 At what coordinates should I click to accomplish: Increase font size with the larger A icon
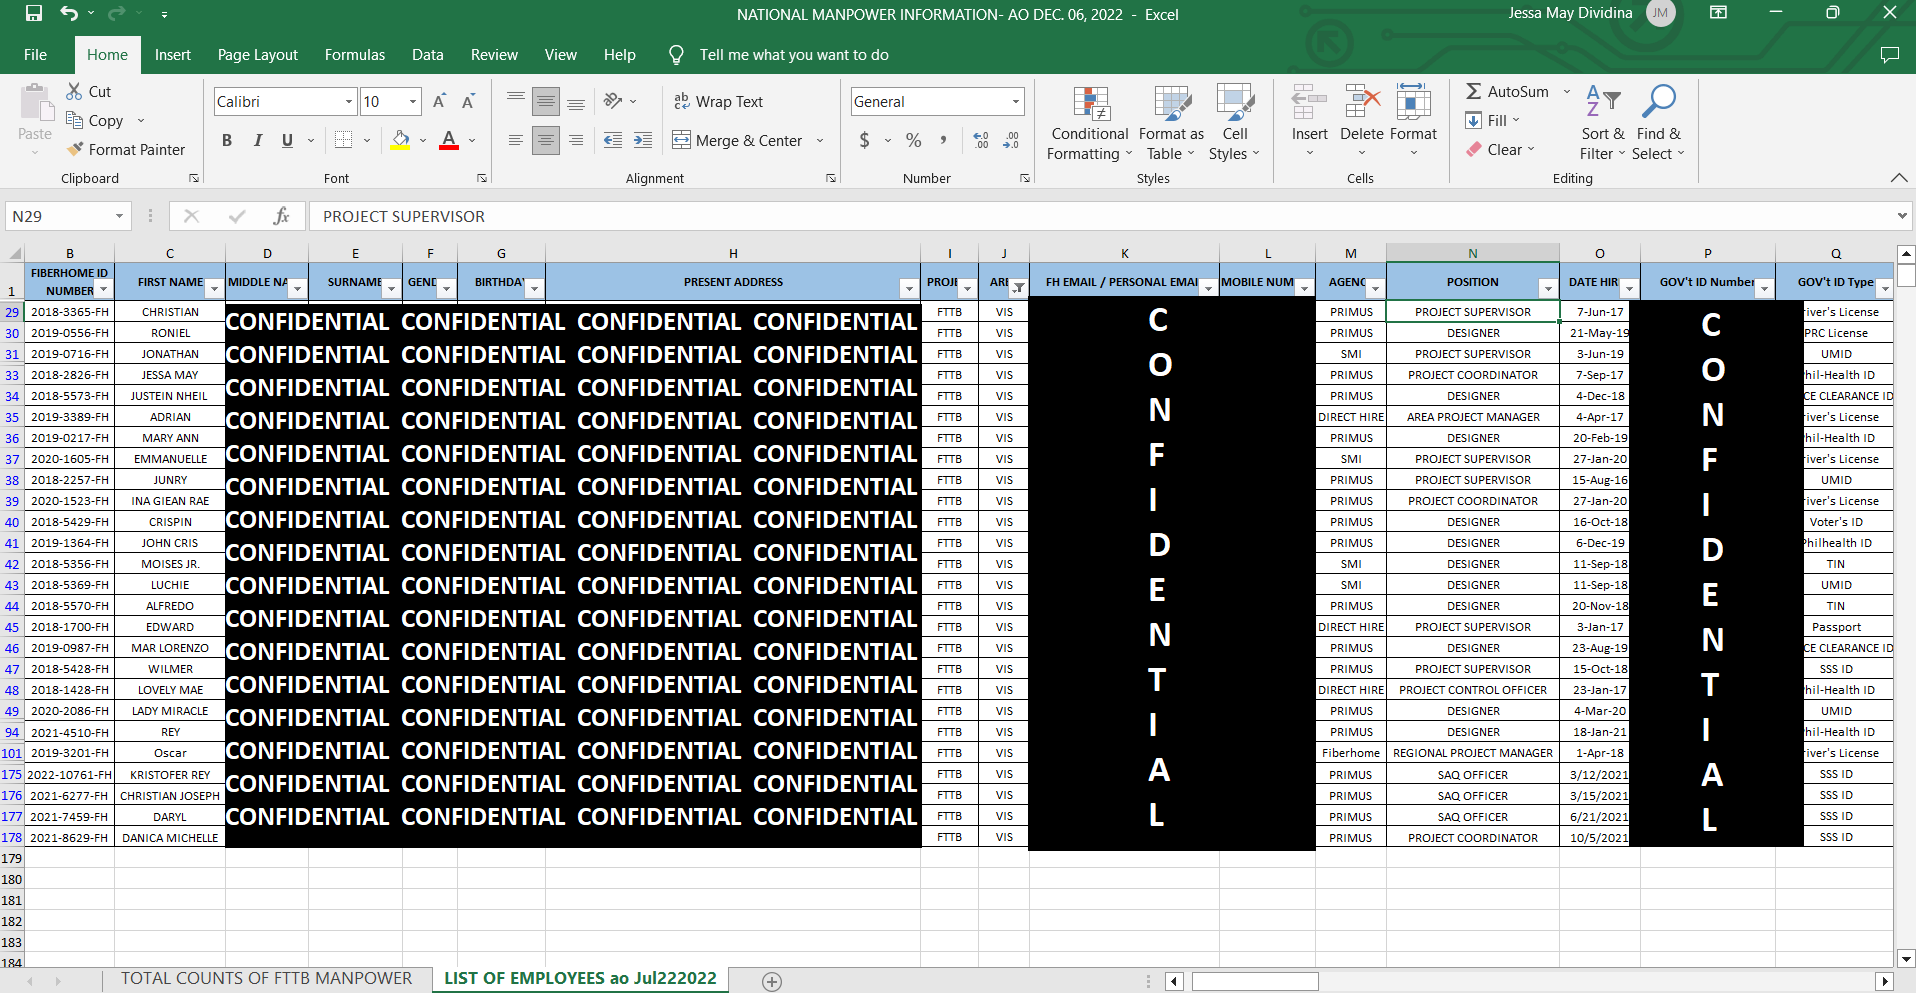tap(439, 101)
